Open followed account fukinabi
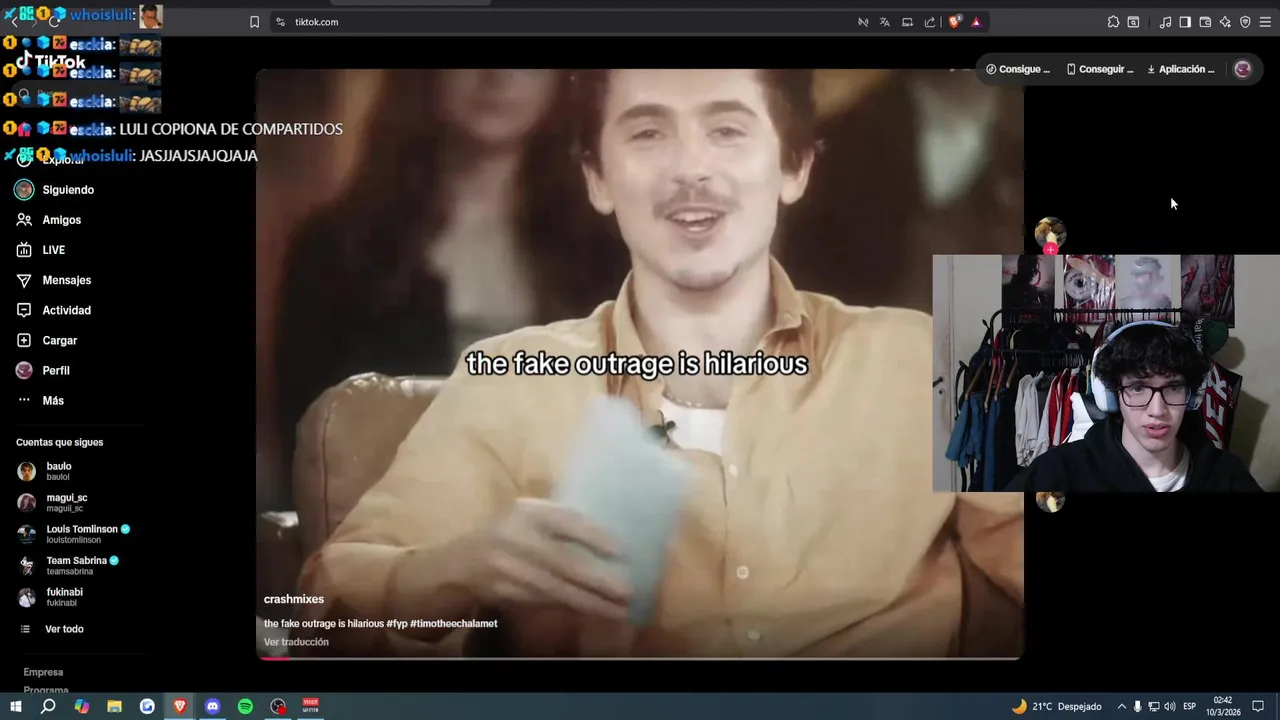1280x720 pixels. point(50,597)
